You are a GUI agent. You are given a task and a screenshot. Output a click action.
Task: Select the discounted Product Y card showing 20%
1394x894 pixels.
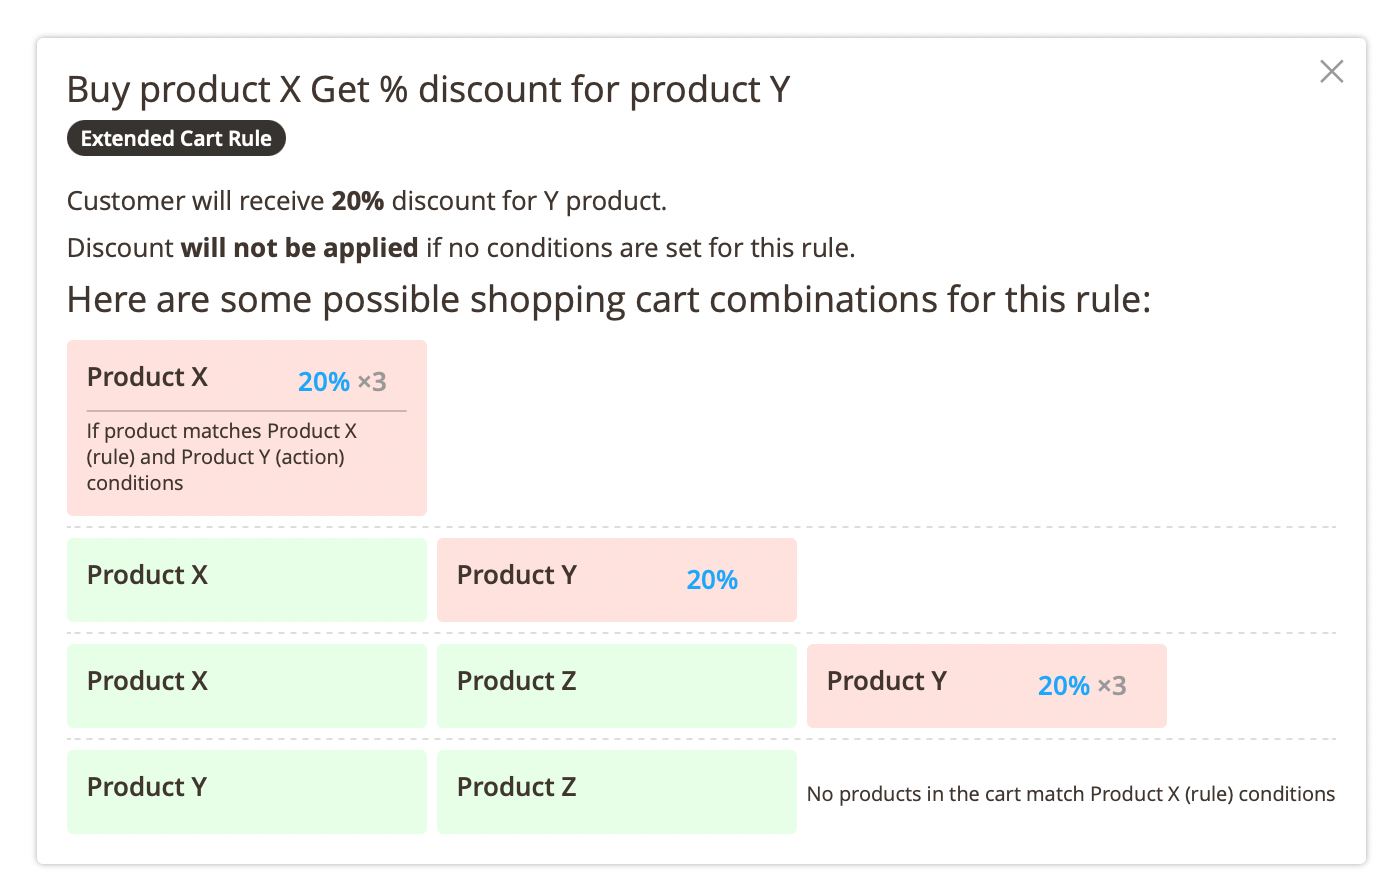point(616,579)
